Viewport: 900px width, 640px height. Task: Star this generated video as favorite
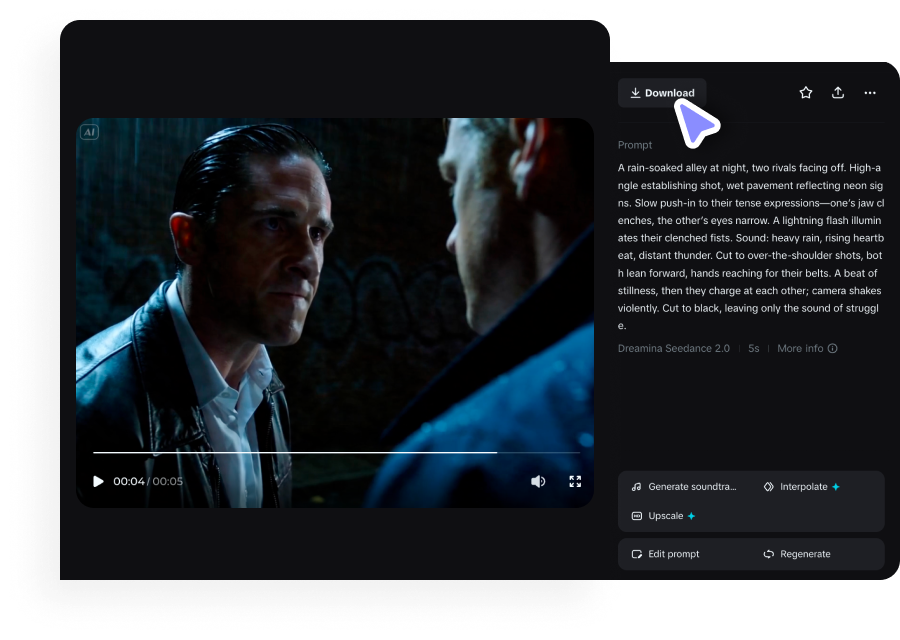[806, 92]
